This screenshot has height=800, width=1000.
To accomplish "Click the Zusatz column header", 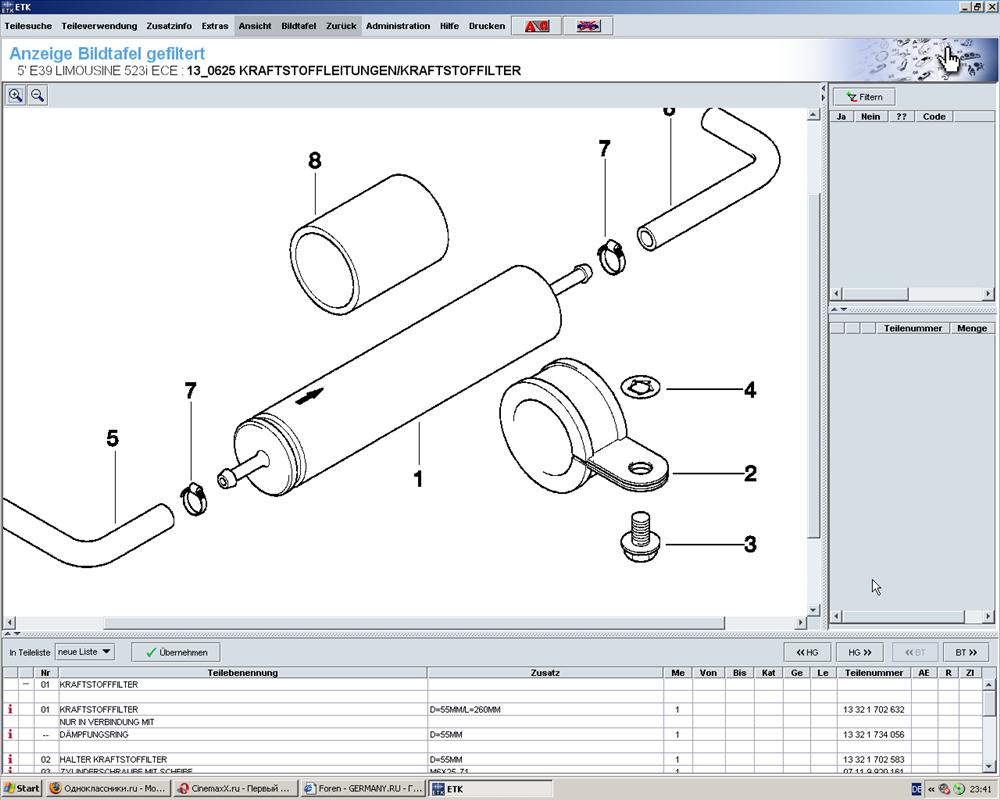I will tap(545, 672).
